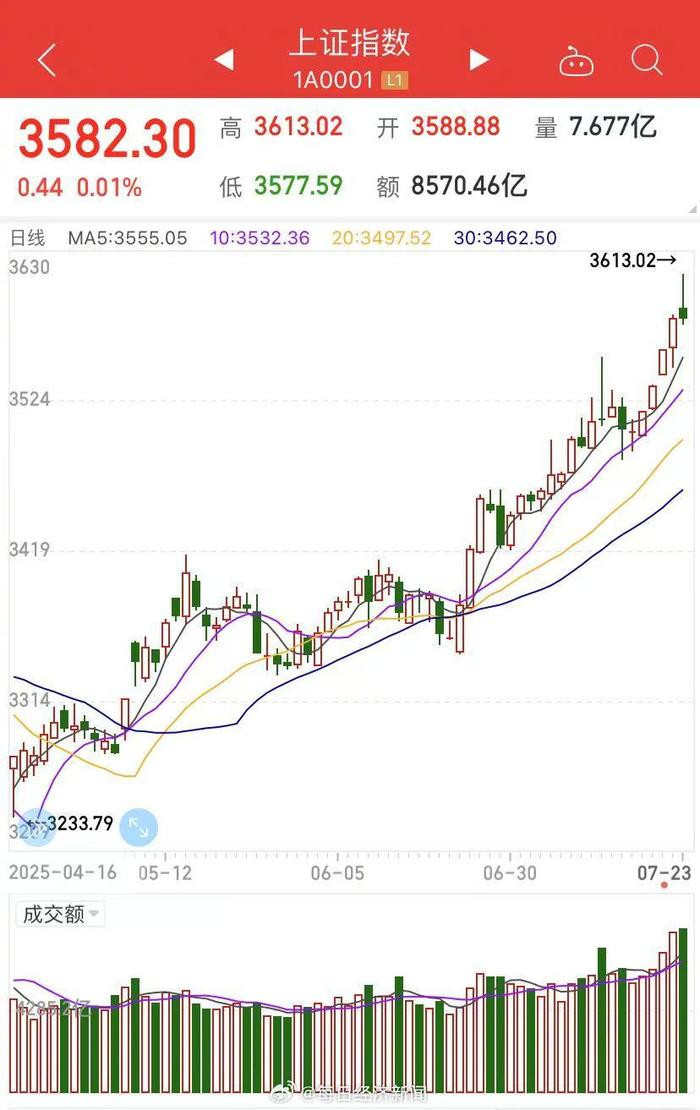Tap the navy 30:3462.50 MA label
Image resolution: width=700 pixels, height=1110 pixels.
click(x=505, y=238)
